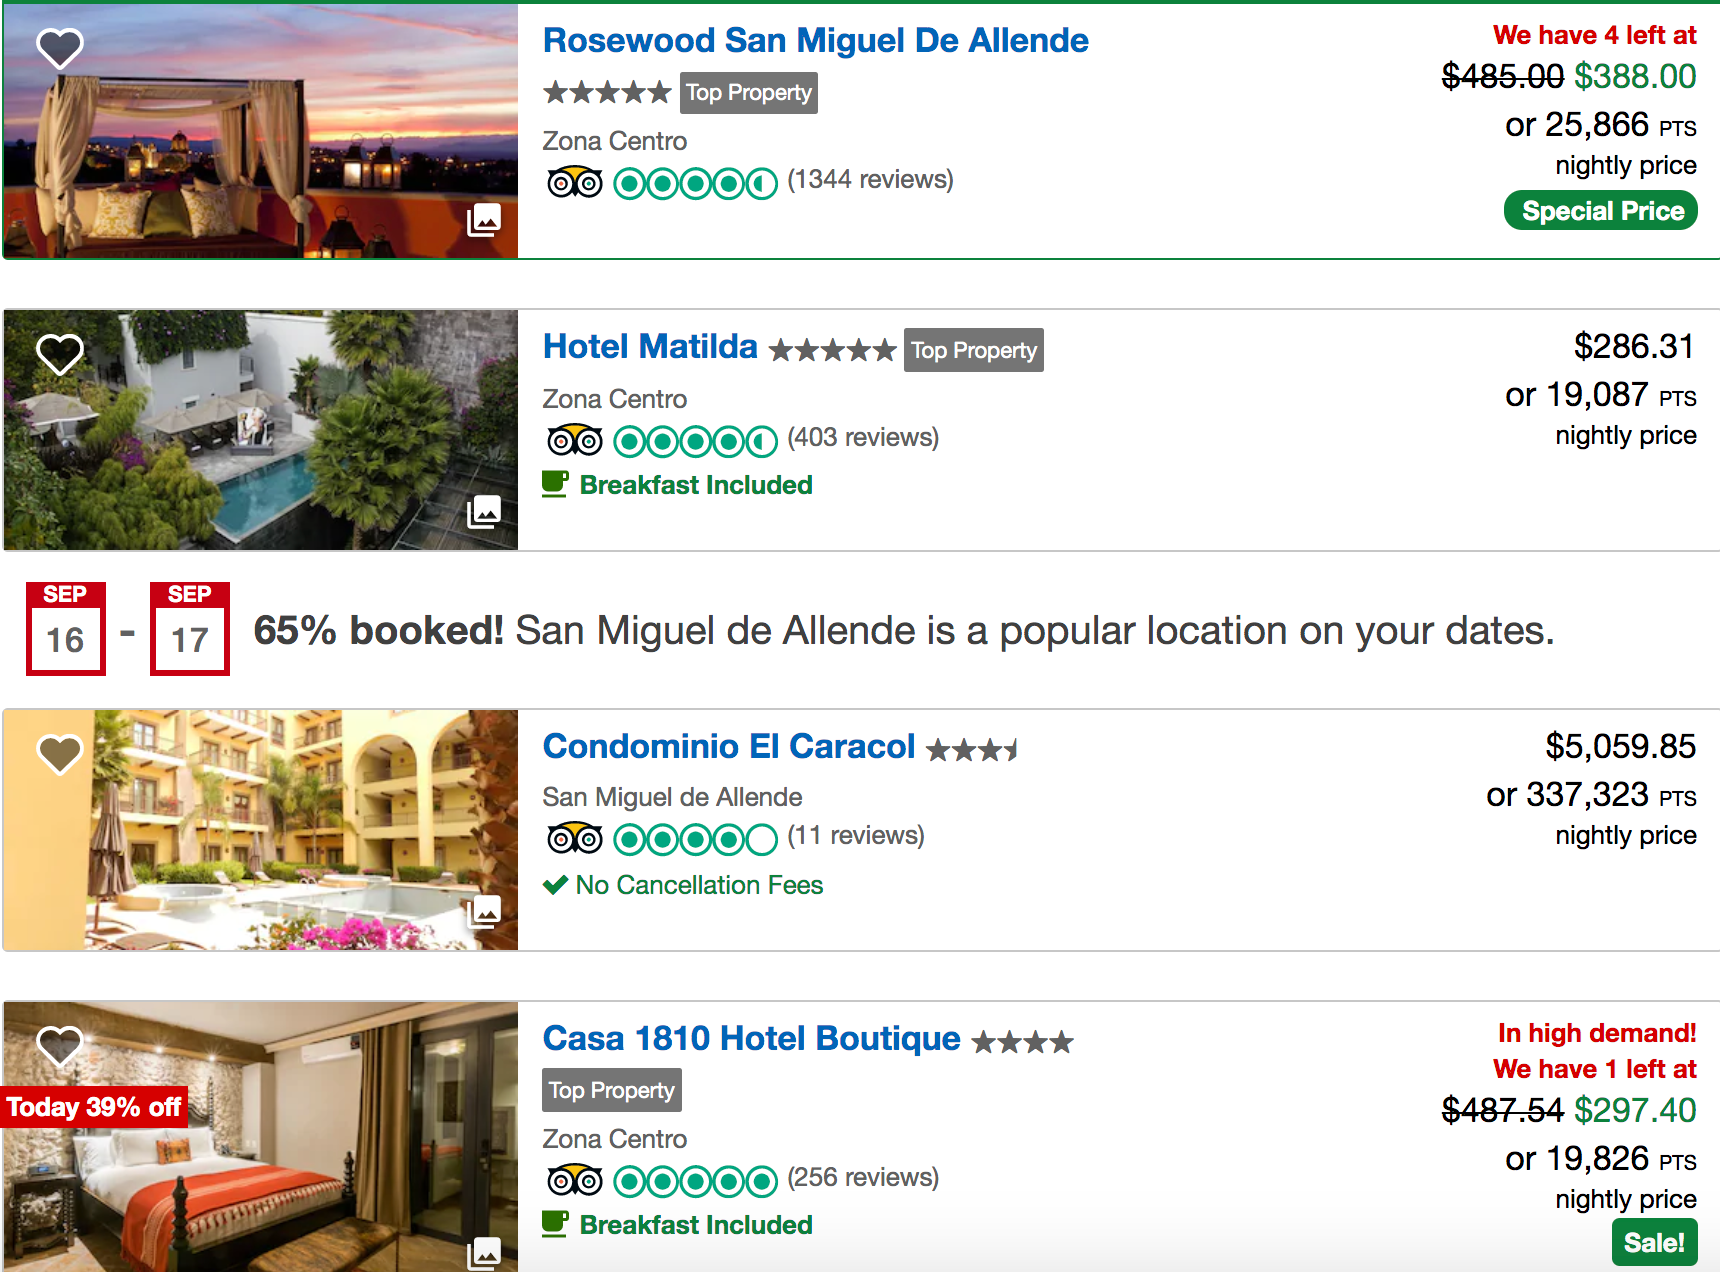Click the heart on Casa 1810 photo

[60, 1045]
